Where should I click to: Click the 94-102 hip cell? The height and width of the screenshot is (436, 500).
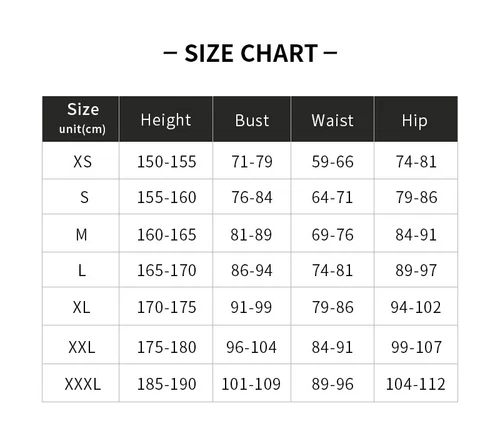pos(416,307)
